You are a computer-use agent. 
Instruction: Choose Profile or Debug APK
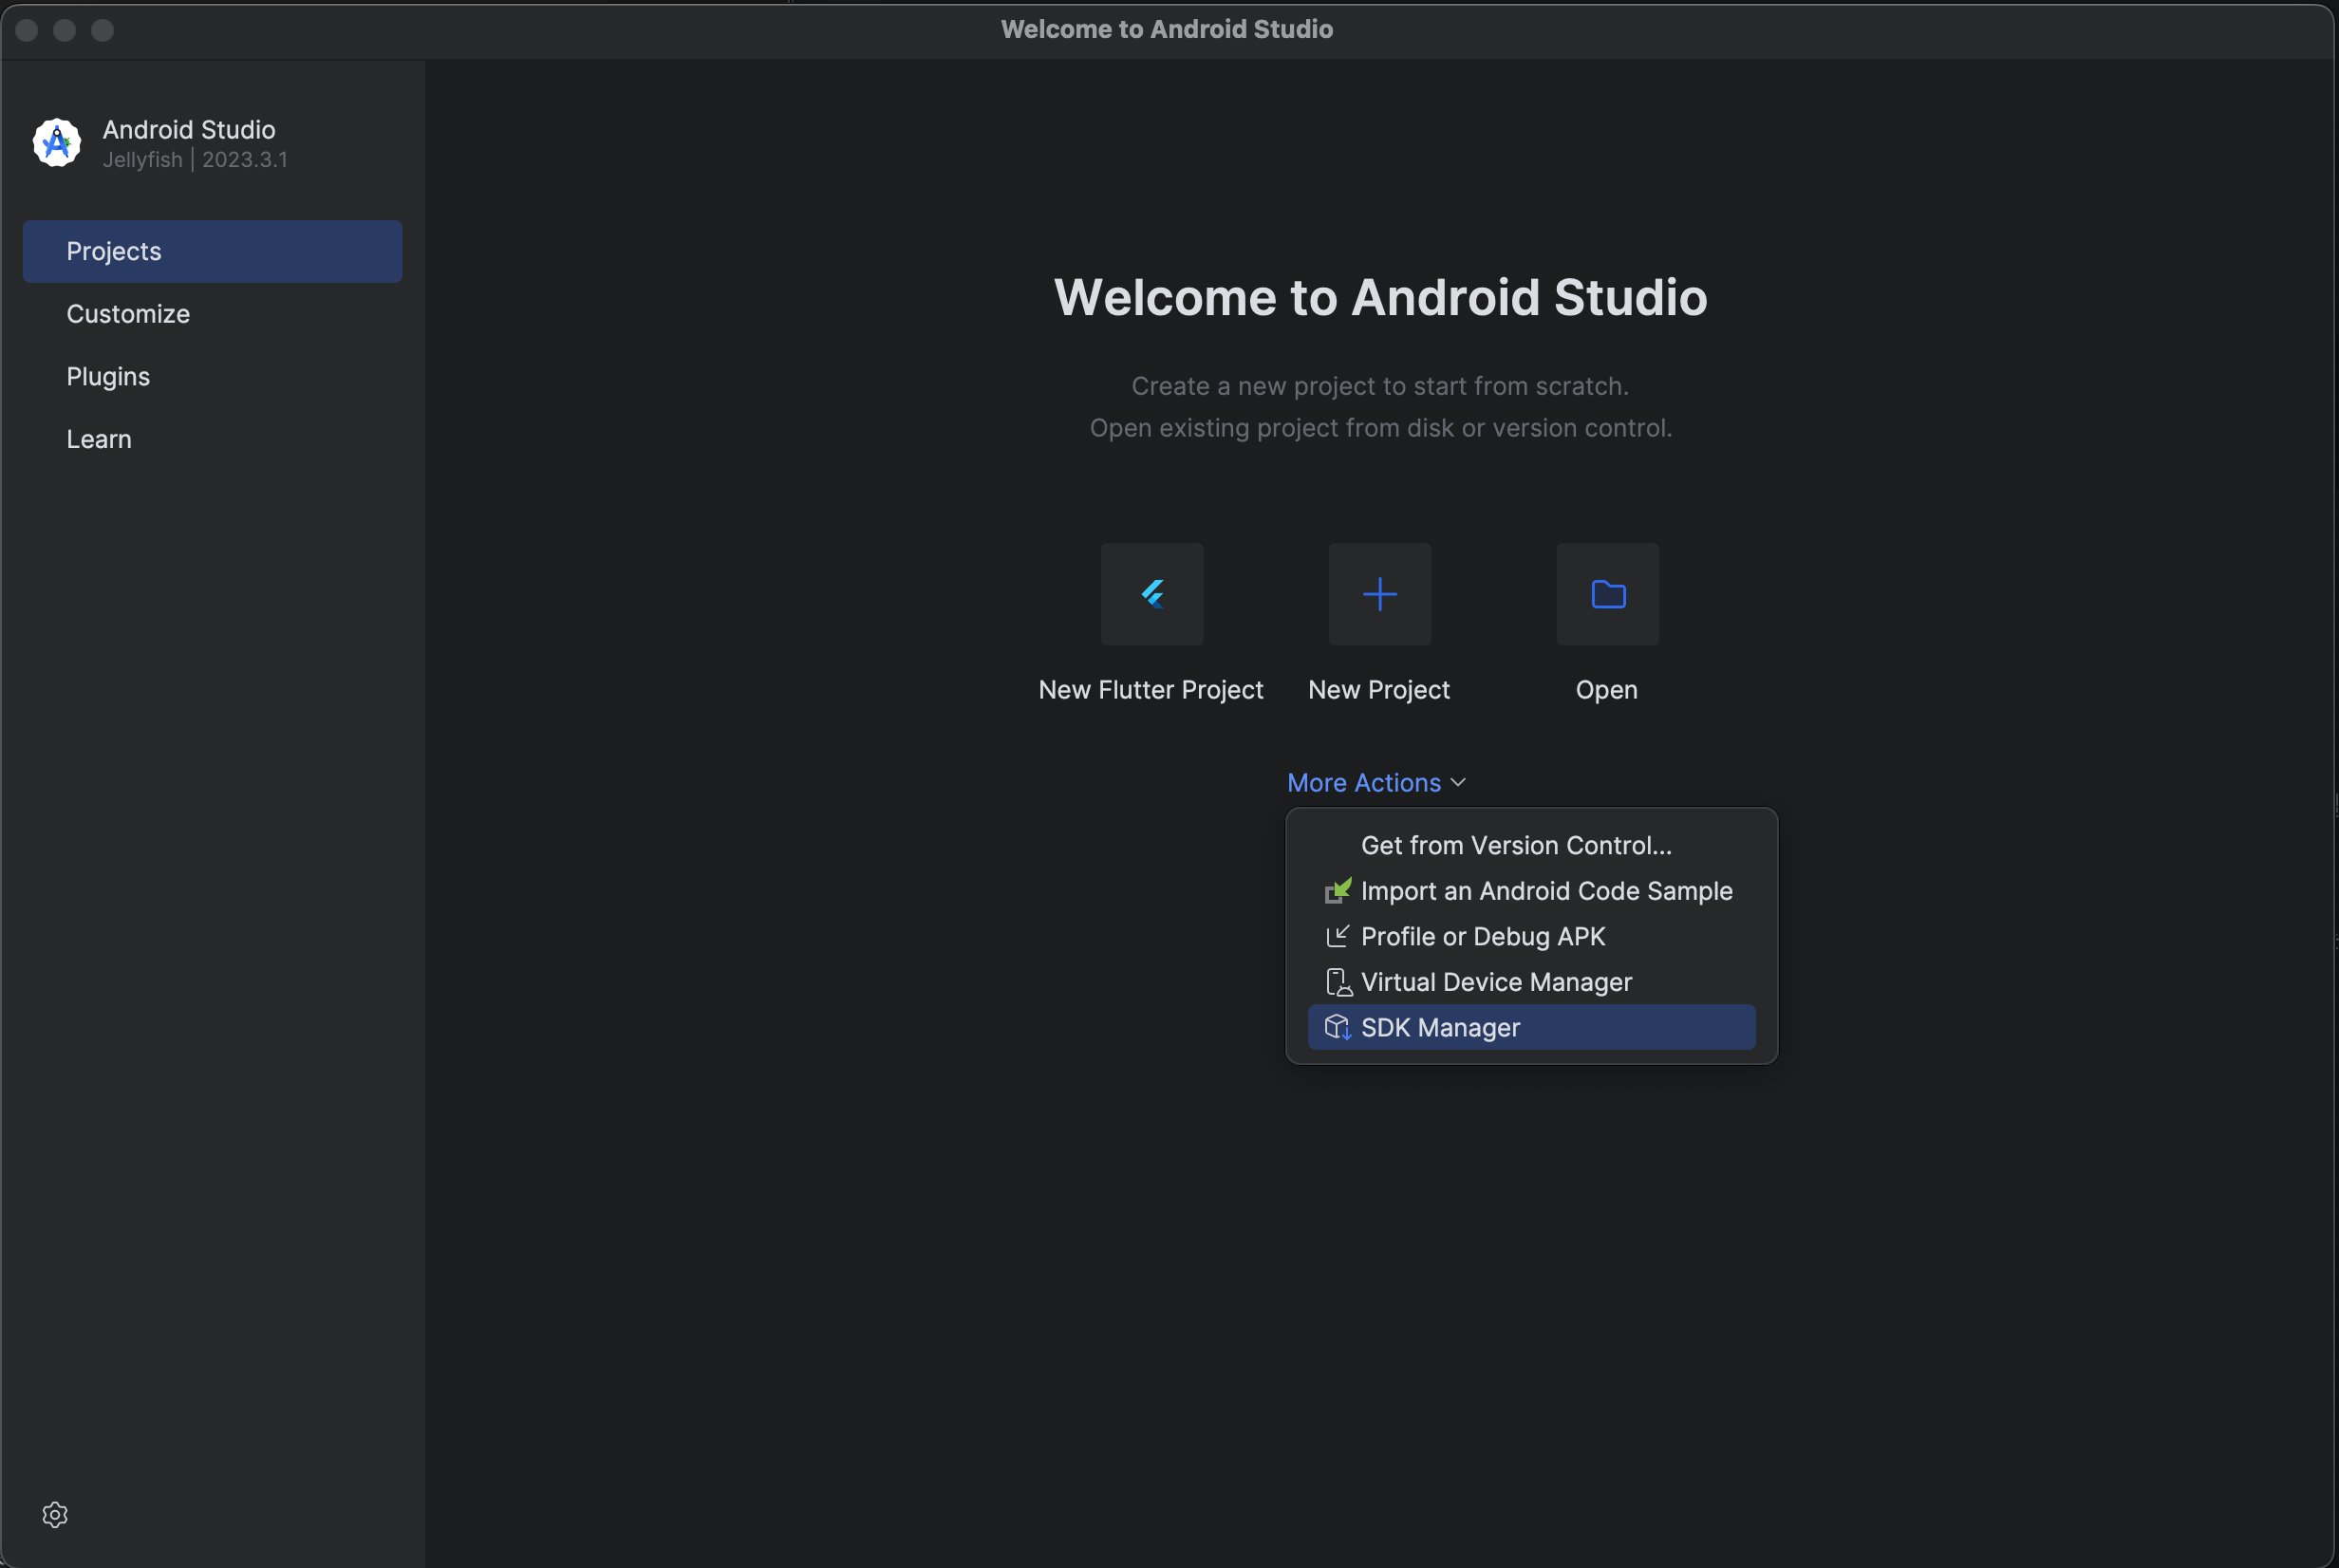pos(1531,936)
